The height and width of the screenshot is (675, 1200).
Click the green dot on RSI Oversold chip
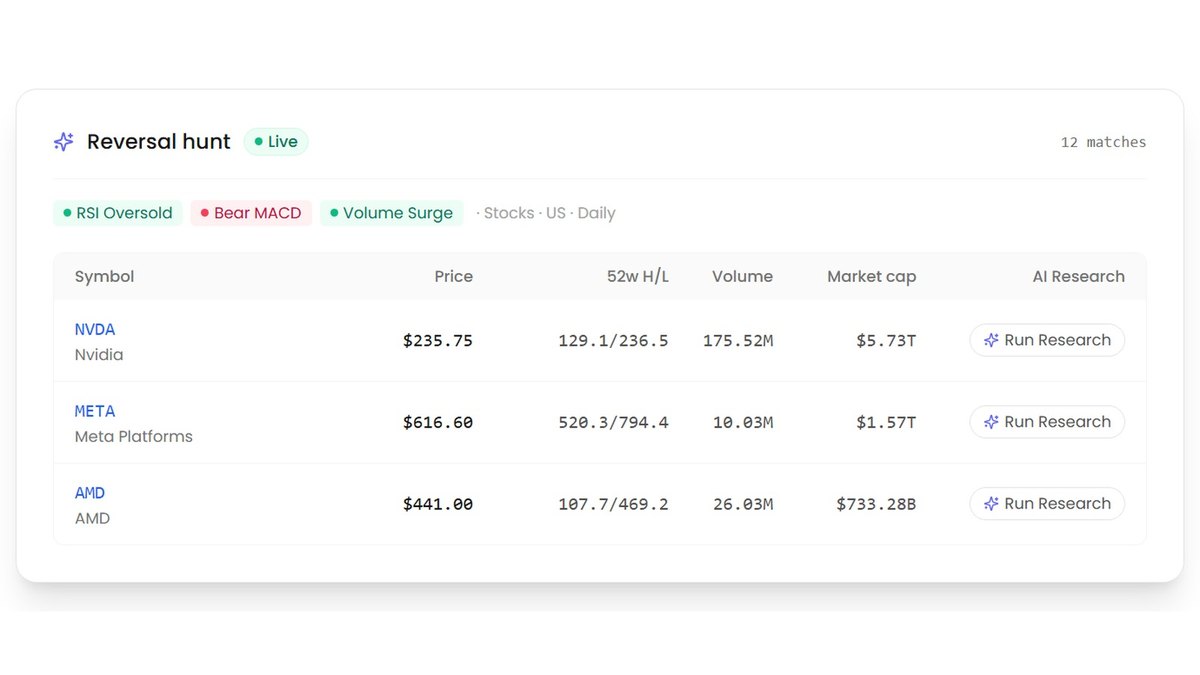pos(67,213)
